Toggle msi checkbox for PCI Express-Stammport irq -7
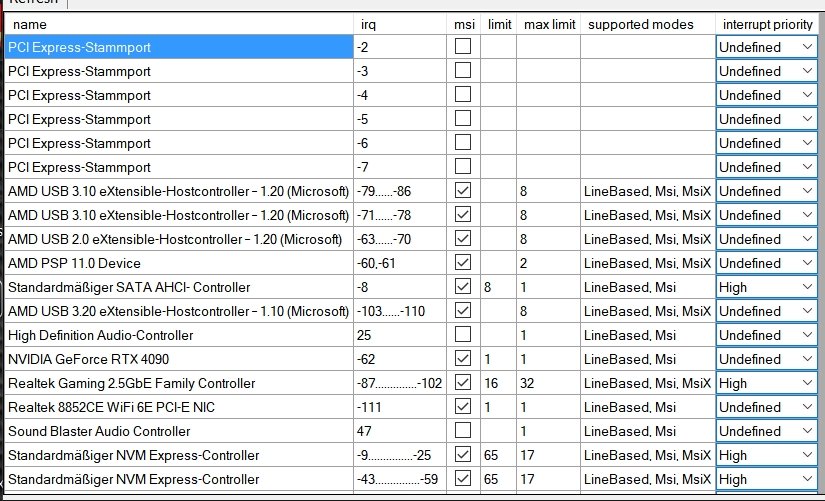This screenshot has height=501, width=825. (x=463, y=167)
